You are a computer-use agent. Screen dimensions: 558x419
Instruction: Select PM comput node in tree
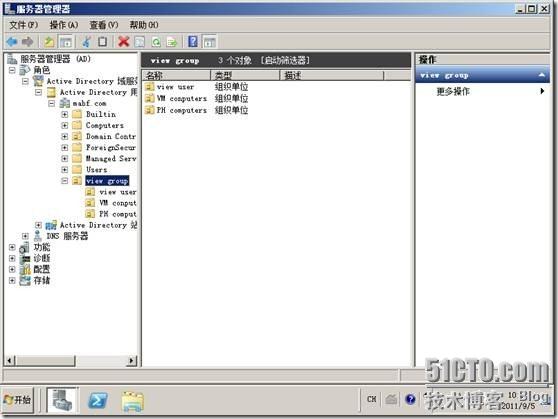tap(117, 214)
